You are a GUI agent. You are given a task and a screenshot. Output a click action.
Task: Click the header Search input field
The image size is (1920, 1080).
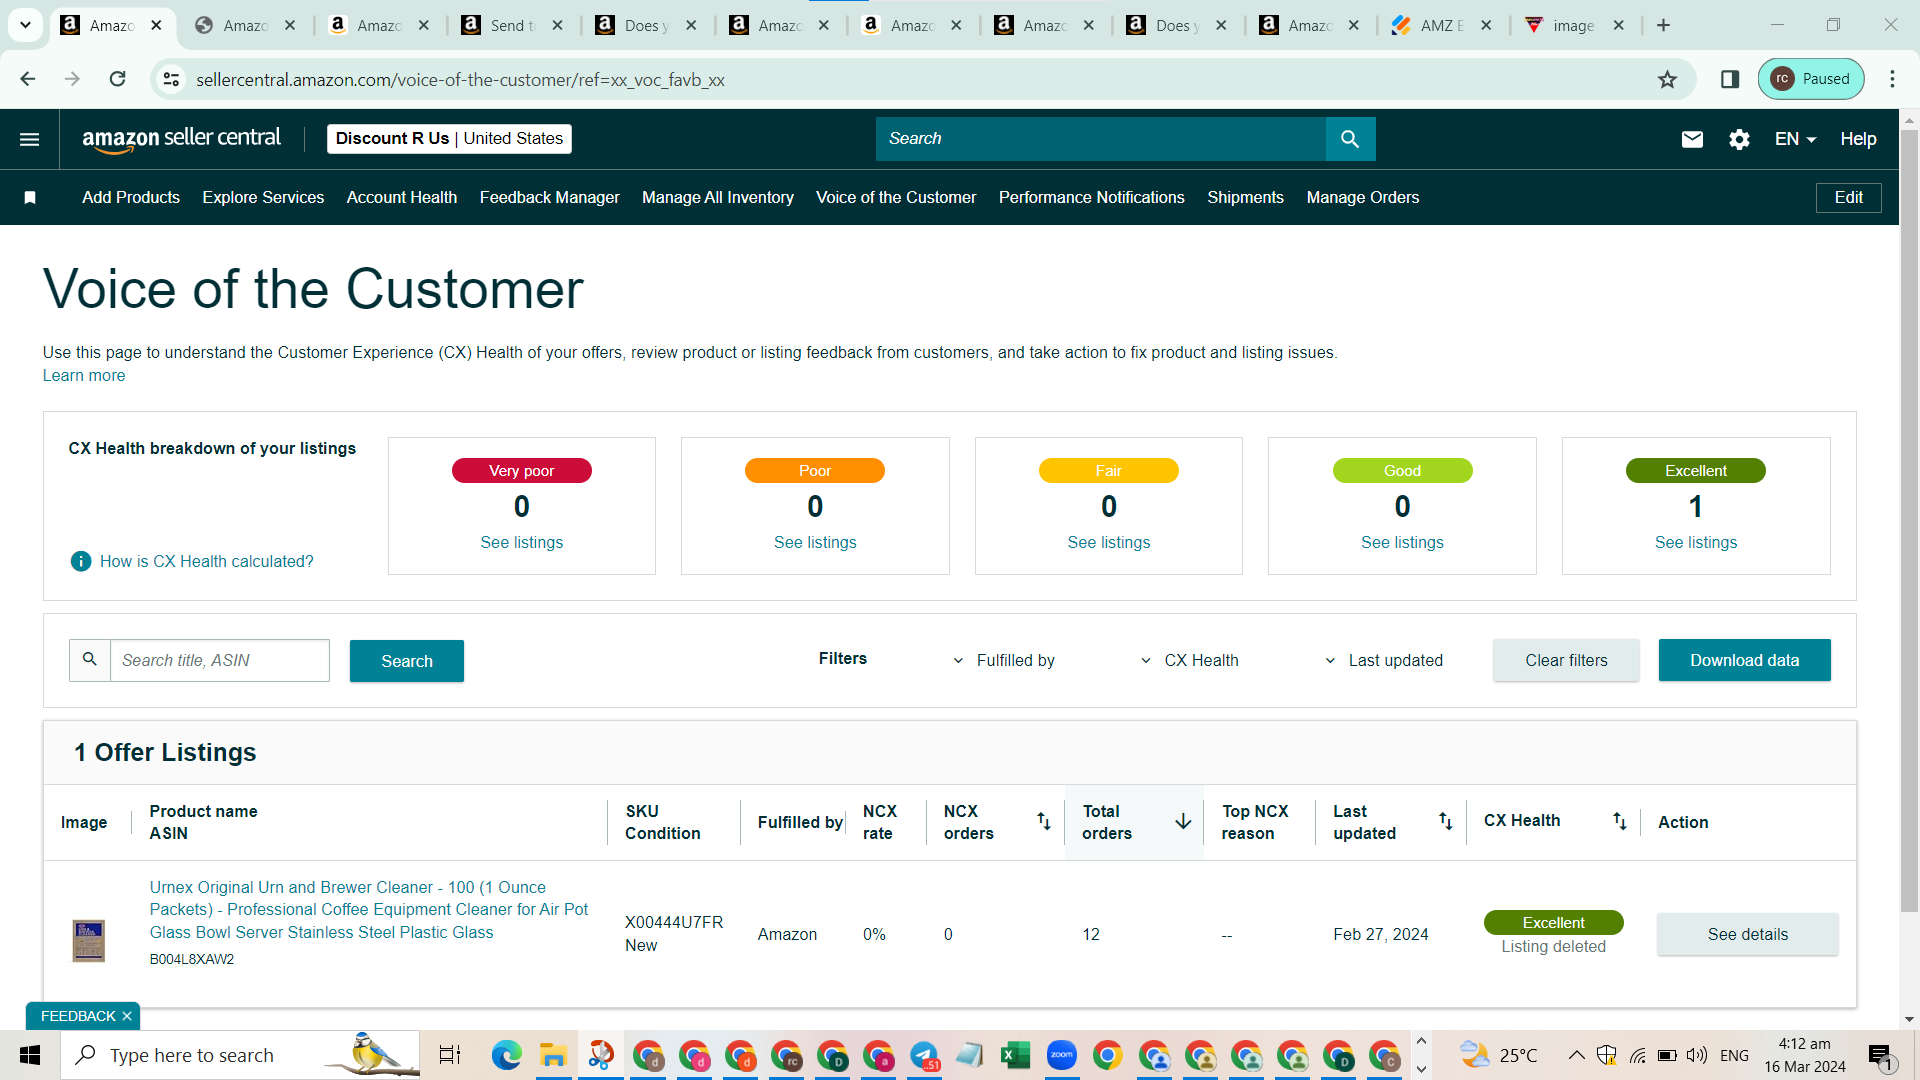point(1100,139)
